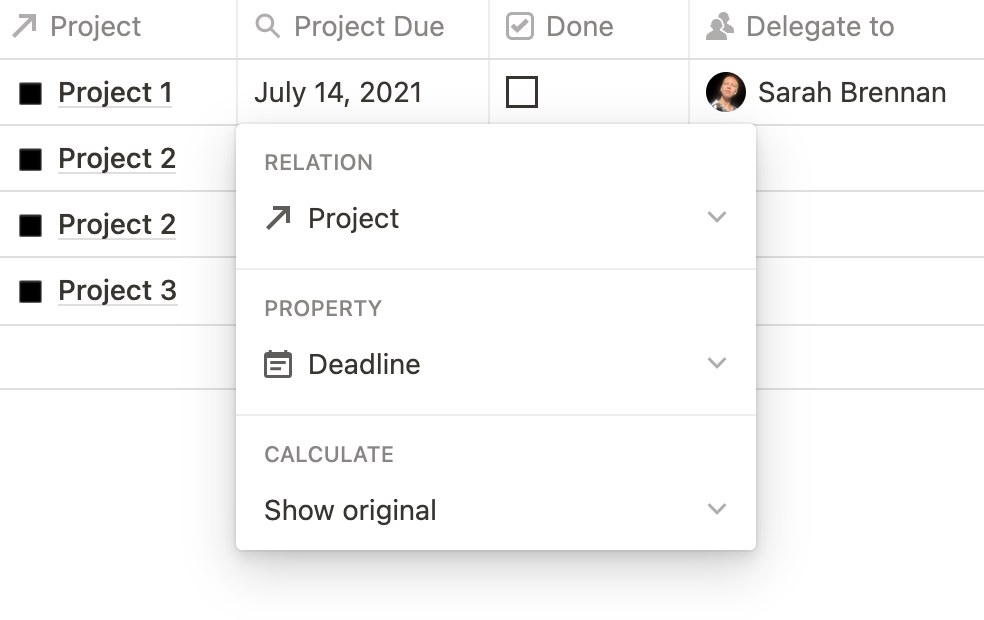Select the Sarah Brennan name in Delegate cell
Screen dimensions: 984x620
click(852, 93)
